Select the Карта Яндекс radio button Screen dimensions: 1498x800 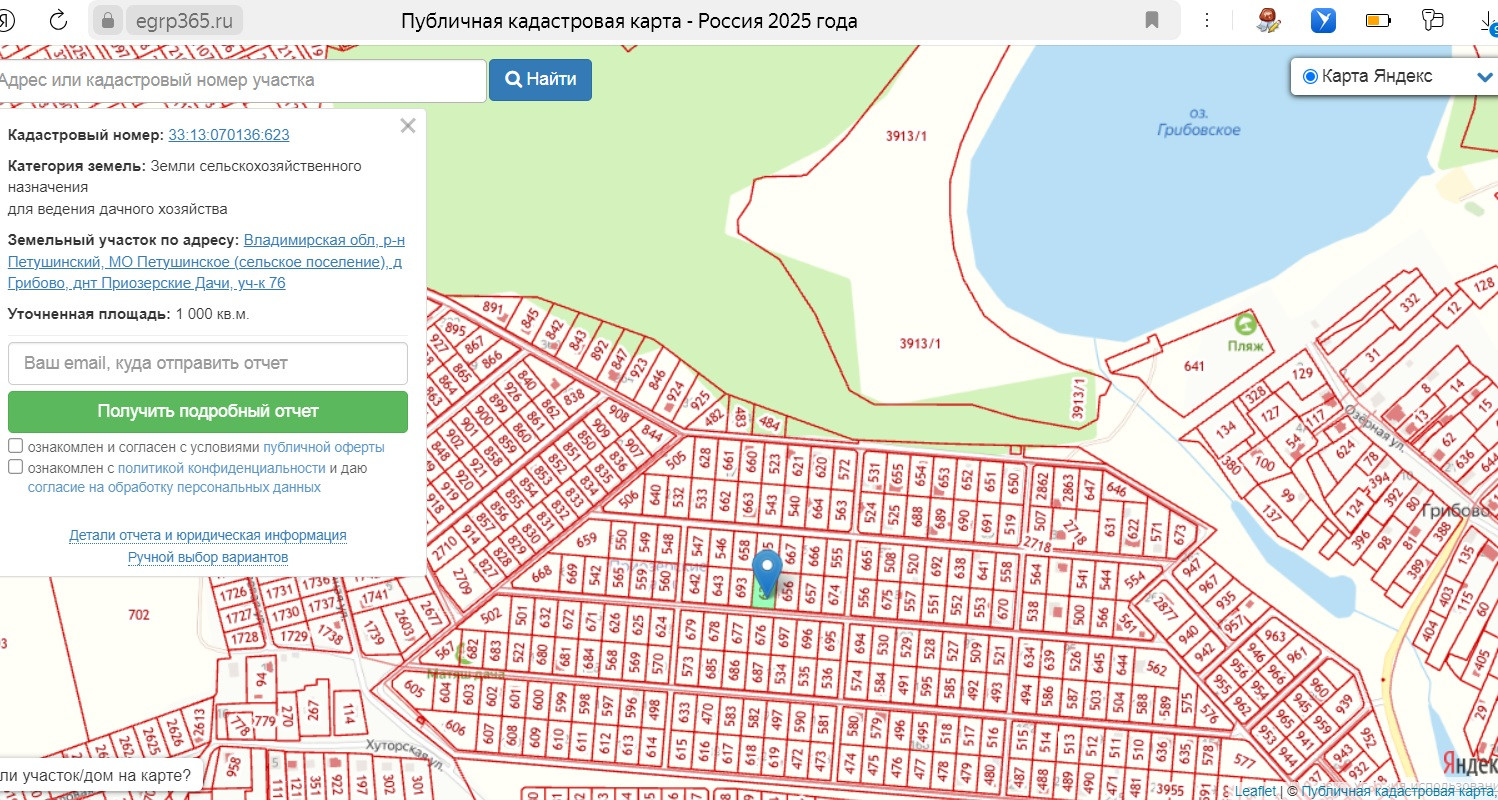[x=1310, y=77]
